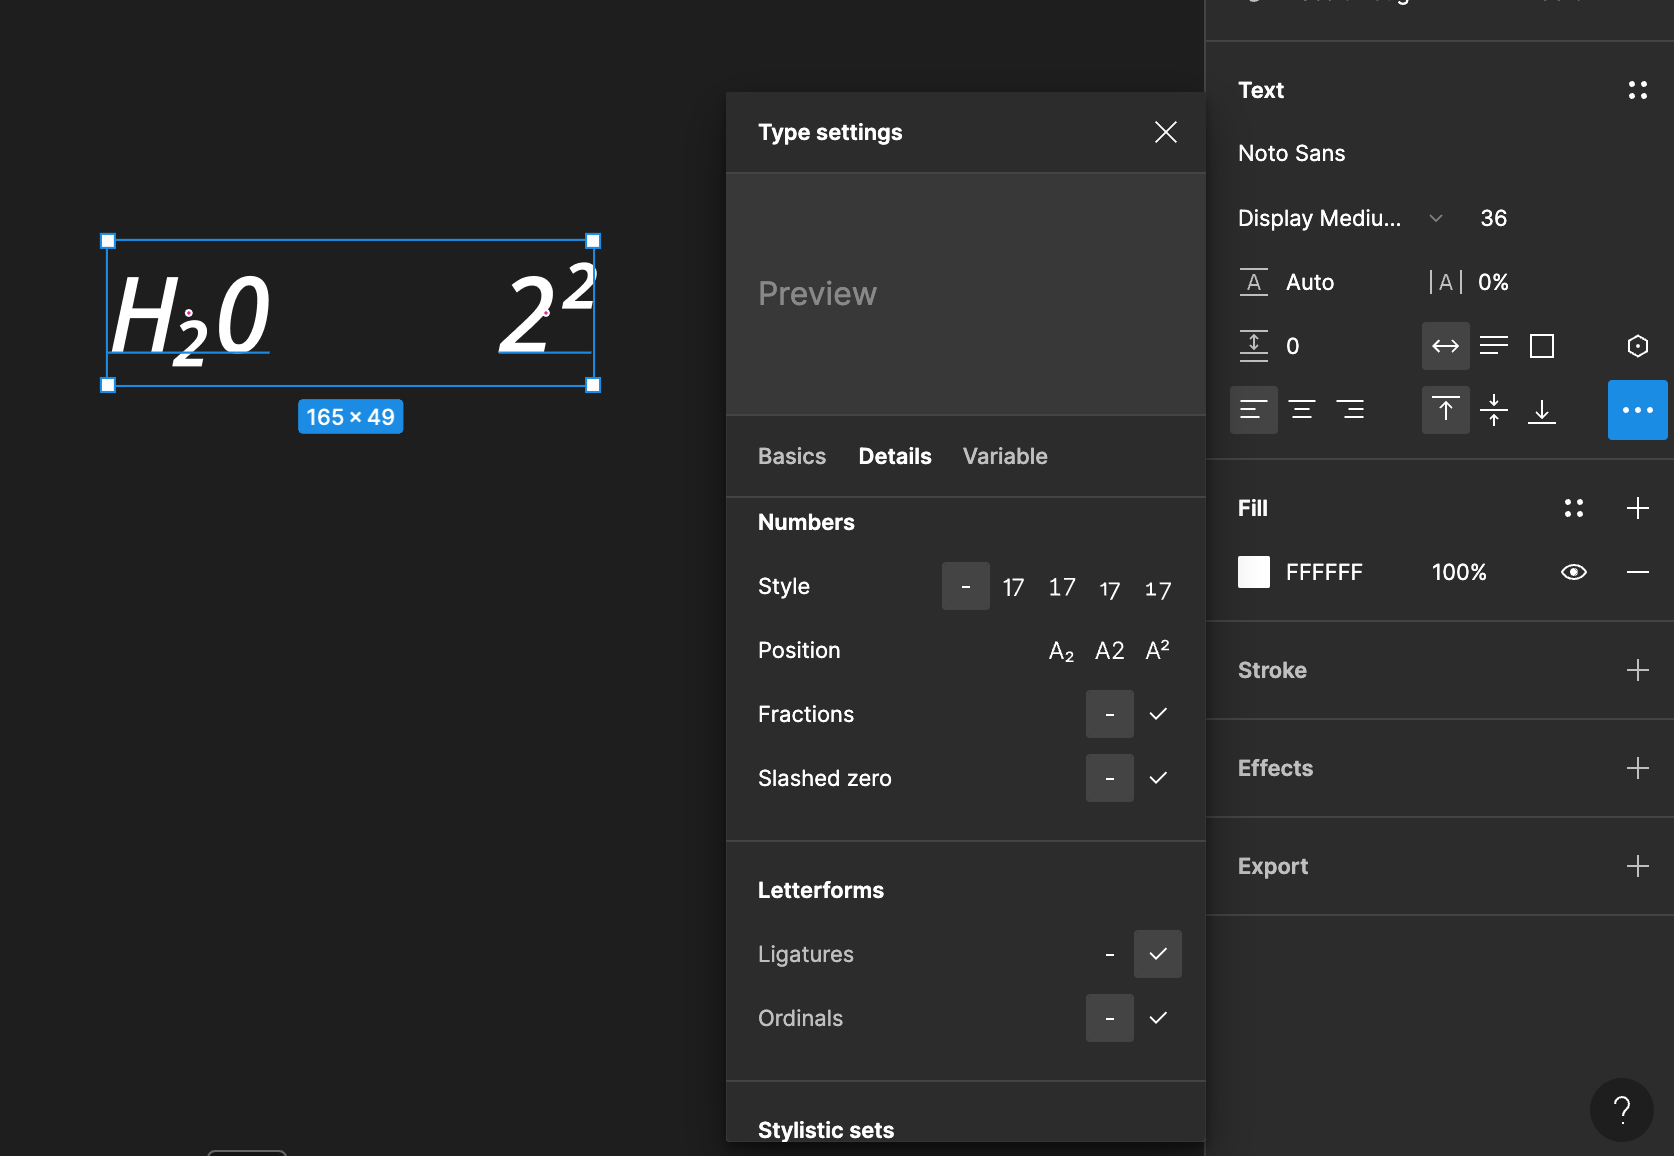The width and height of the screenshot is (1674, 1156).
Task: Open the font weight dropdown chevron
Action: [x=1435, y=218]
